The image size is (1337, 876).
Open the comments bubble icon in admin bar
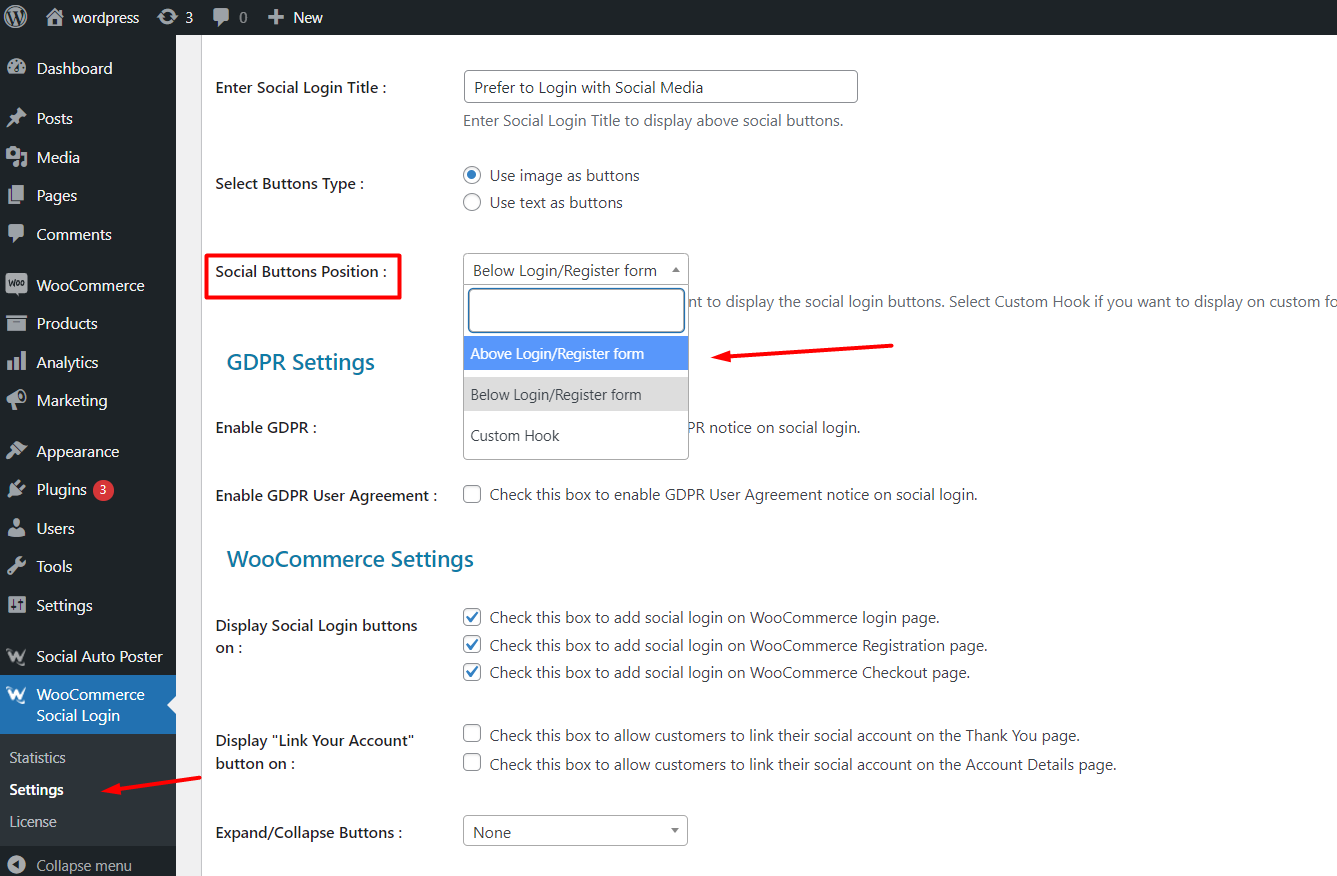pyautogui.click(x=221, y=17)
